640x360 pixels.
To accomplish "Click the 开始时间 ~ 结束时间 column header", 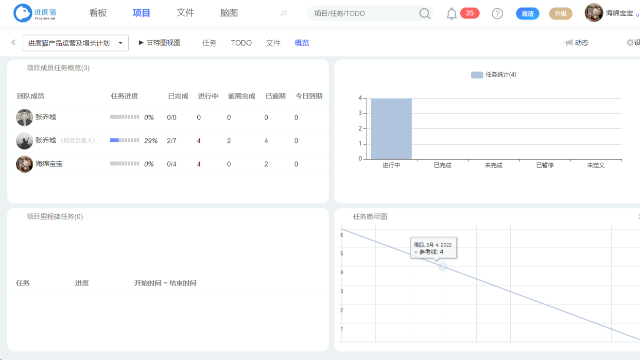I will [x=165, y=283].
